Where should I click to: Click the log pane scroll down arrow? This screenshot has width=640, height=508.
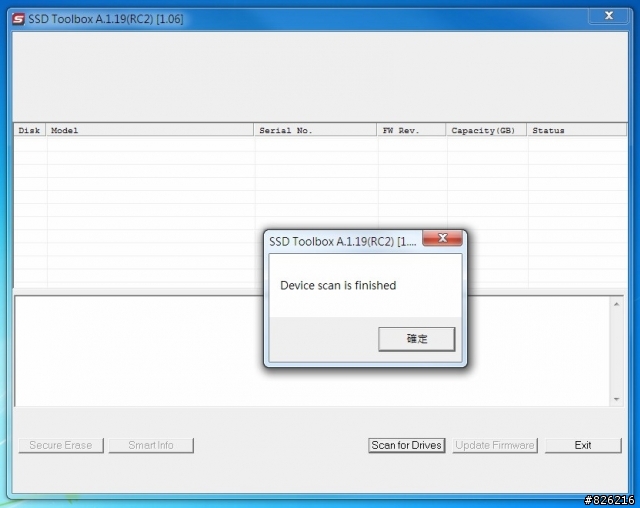pos(616,399)
